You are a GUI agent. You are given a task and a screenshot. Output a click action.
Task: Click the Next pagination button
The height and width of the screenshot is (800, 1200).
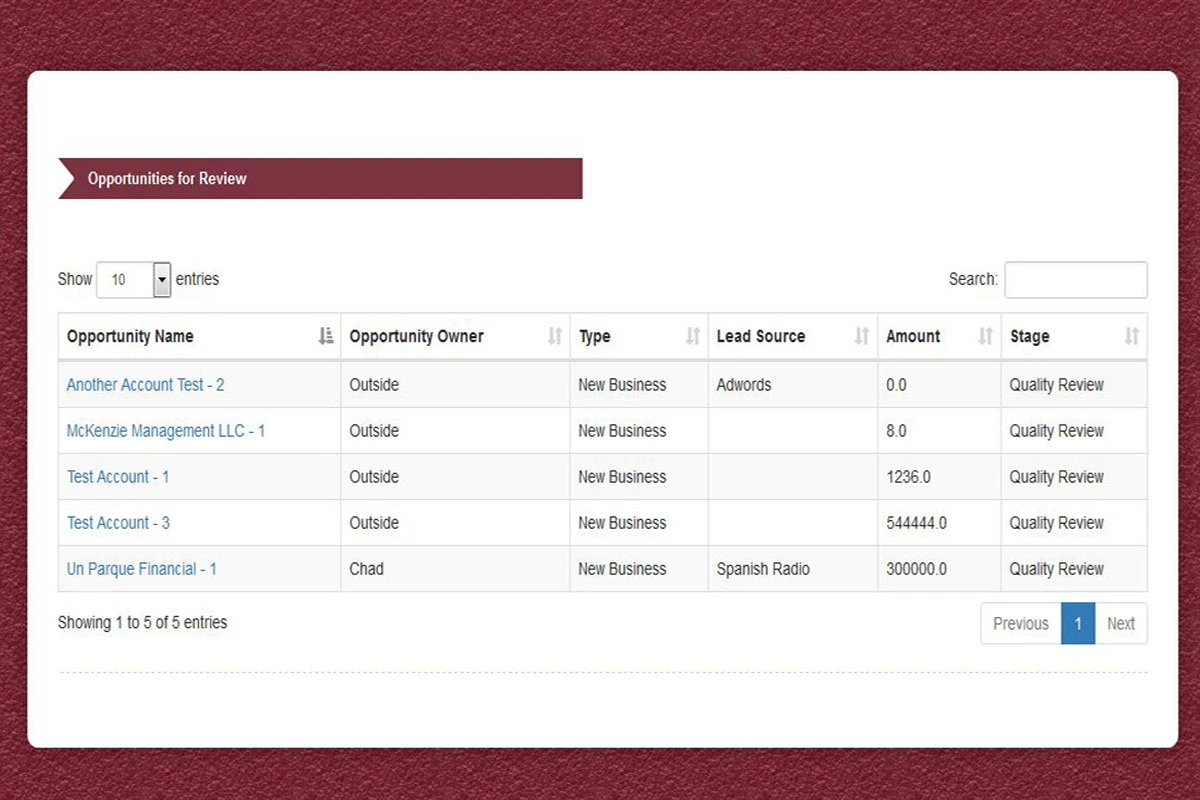coord(1120,623)
